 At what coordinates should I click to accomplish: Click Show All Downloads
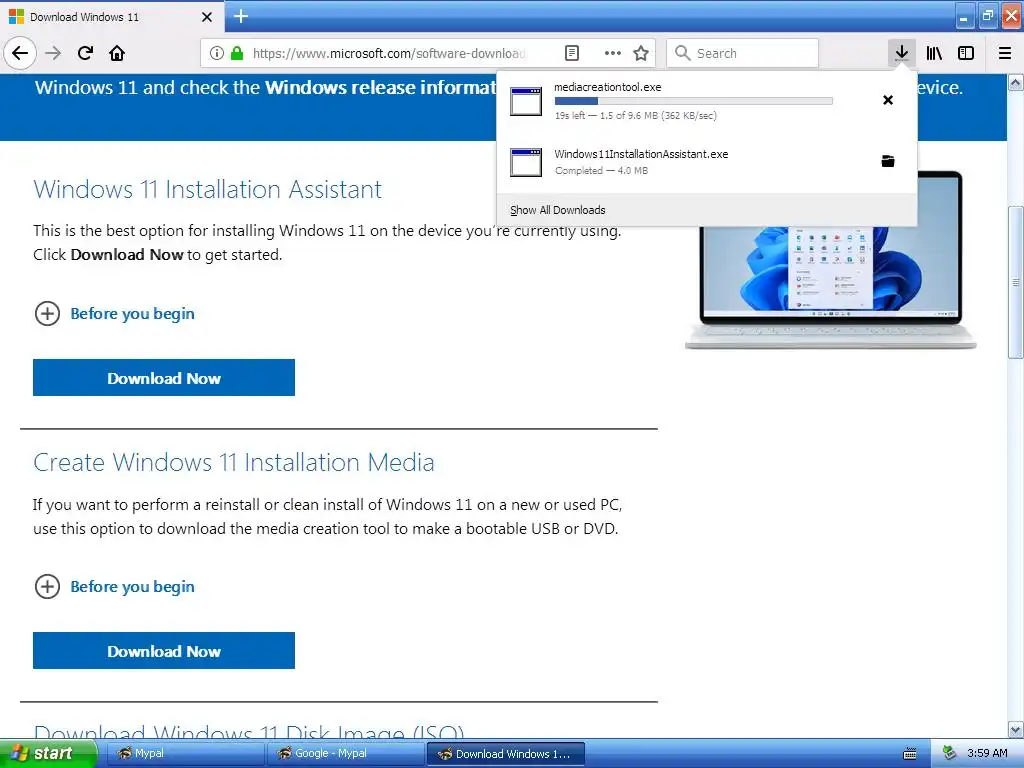[x=558, y=210]
